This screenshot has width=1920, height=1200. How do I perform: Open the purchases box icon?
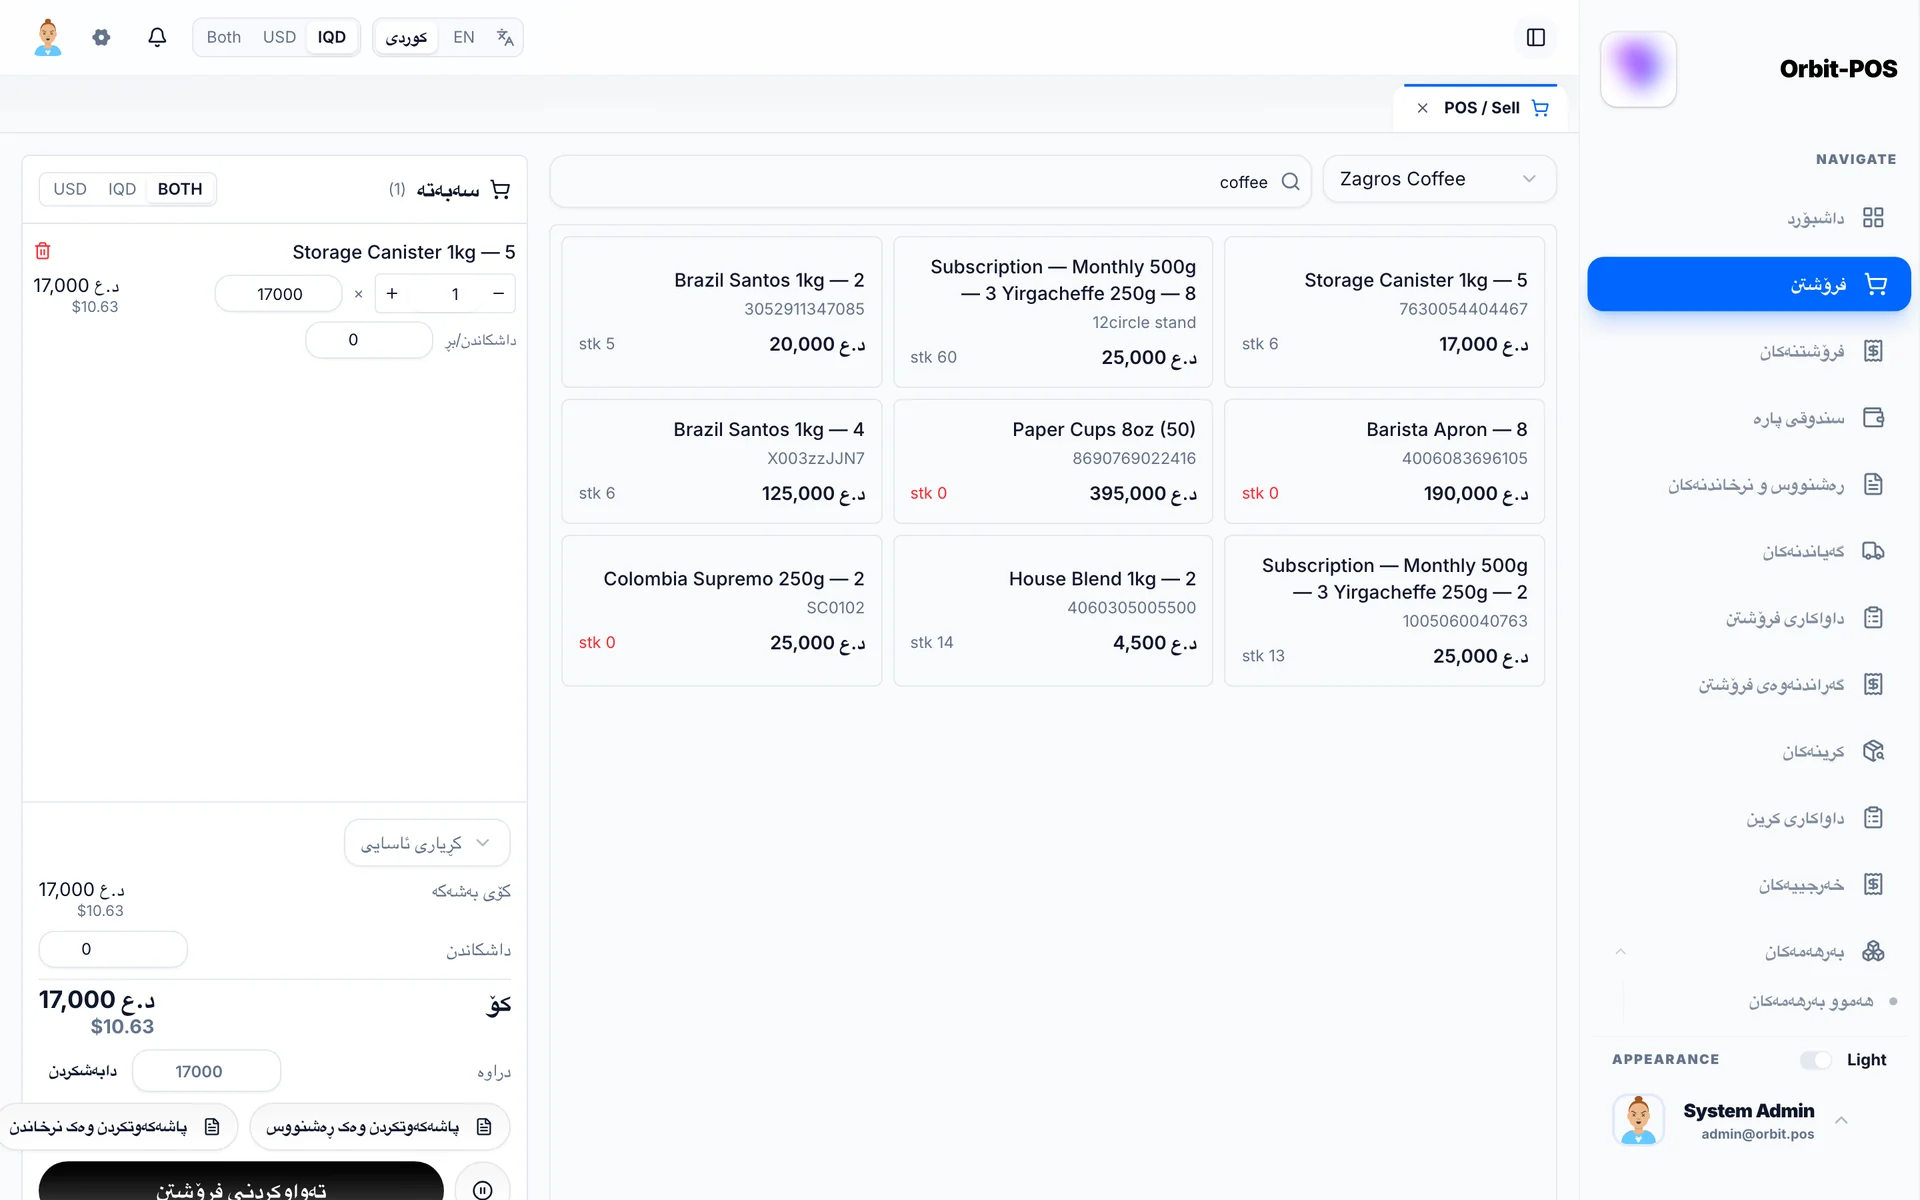coord(1873,751)
